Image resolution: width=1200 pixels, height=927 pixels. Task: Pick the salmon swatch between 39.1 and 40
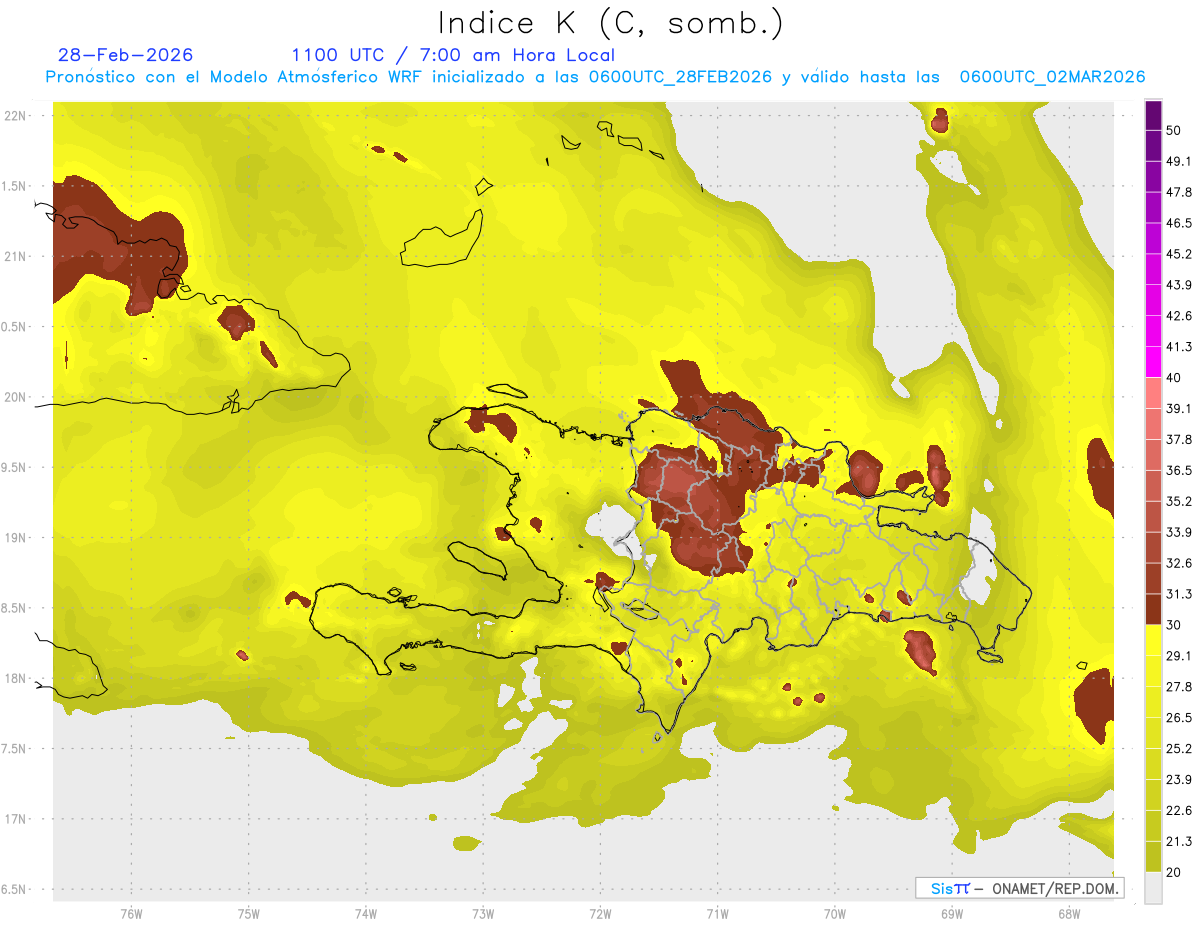tap(1153, 393)
